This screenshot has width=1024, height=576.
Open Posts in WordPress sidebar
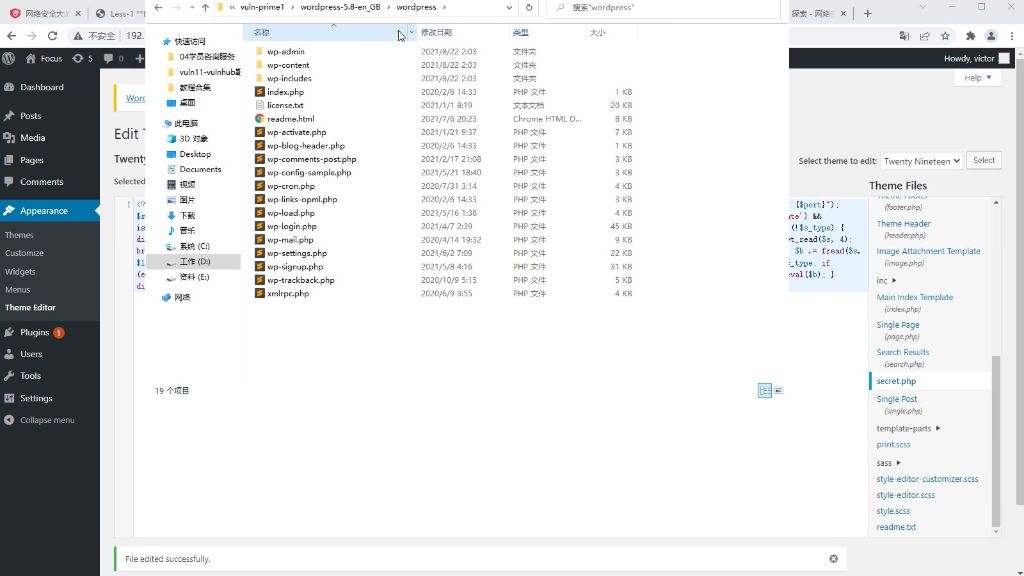pos(31,116)
